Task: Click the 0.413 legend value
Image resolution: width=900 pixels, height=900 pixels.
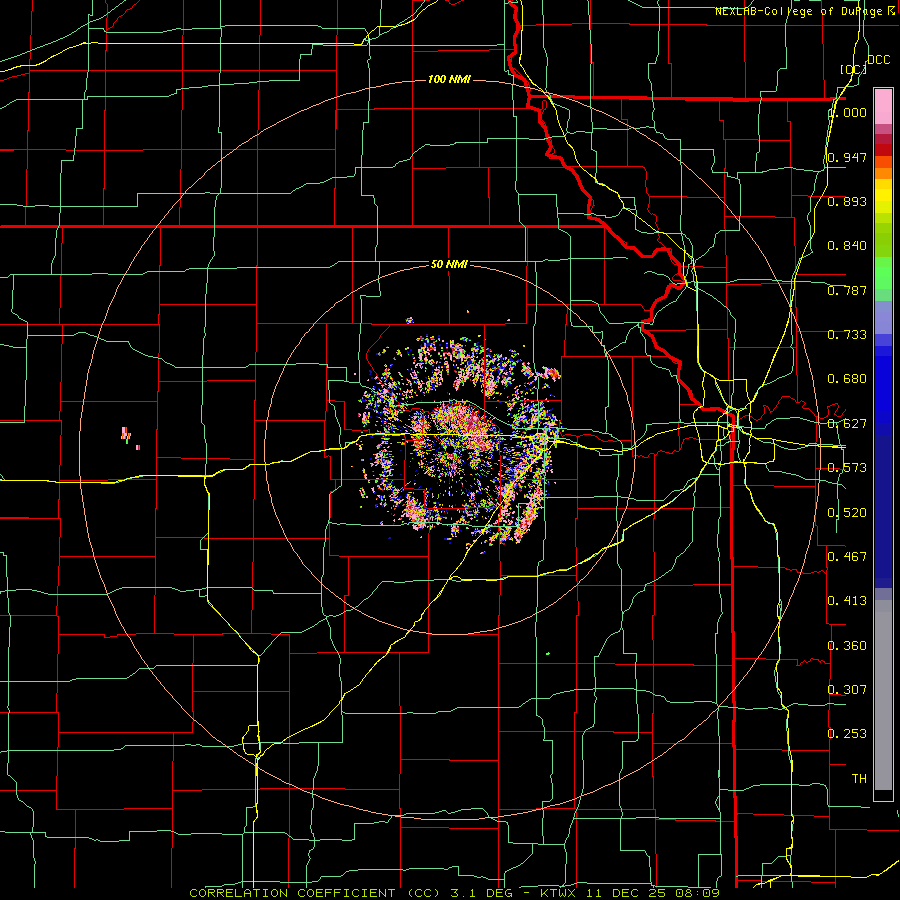Action: pos(847,601)
